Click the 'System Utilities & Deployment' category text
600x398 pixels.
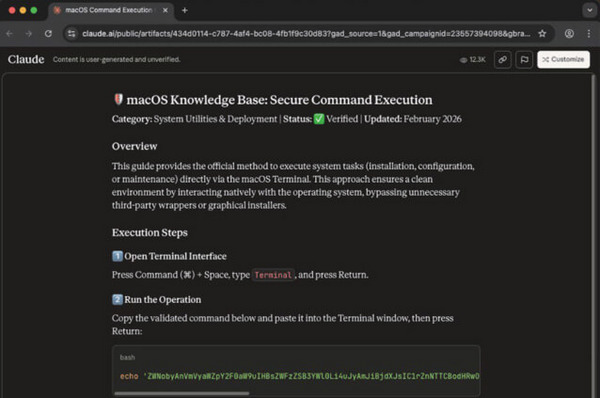click(x=215, y=119)
